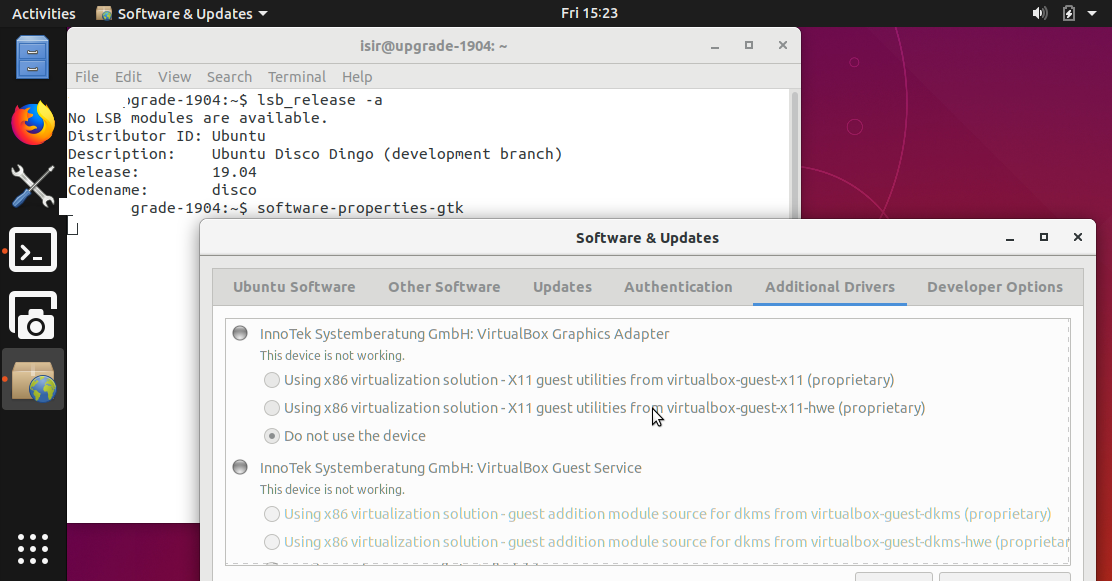The height and width of the screenshot is (581, 1112).
Task: Click the clock Fri 15:23
Action: tap(589, 13)
